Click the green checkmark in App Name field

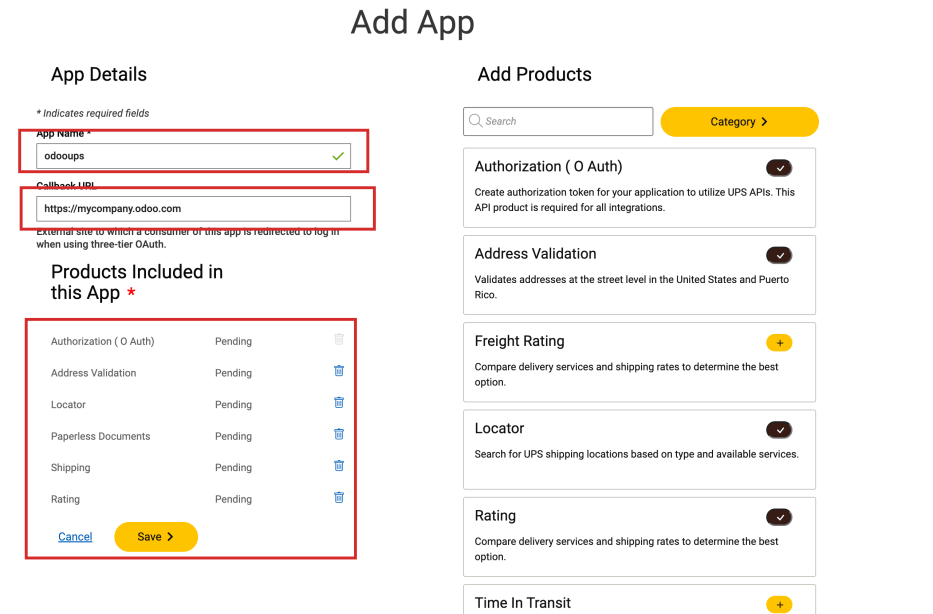pyautogui.click(x=337, y=156)
